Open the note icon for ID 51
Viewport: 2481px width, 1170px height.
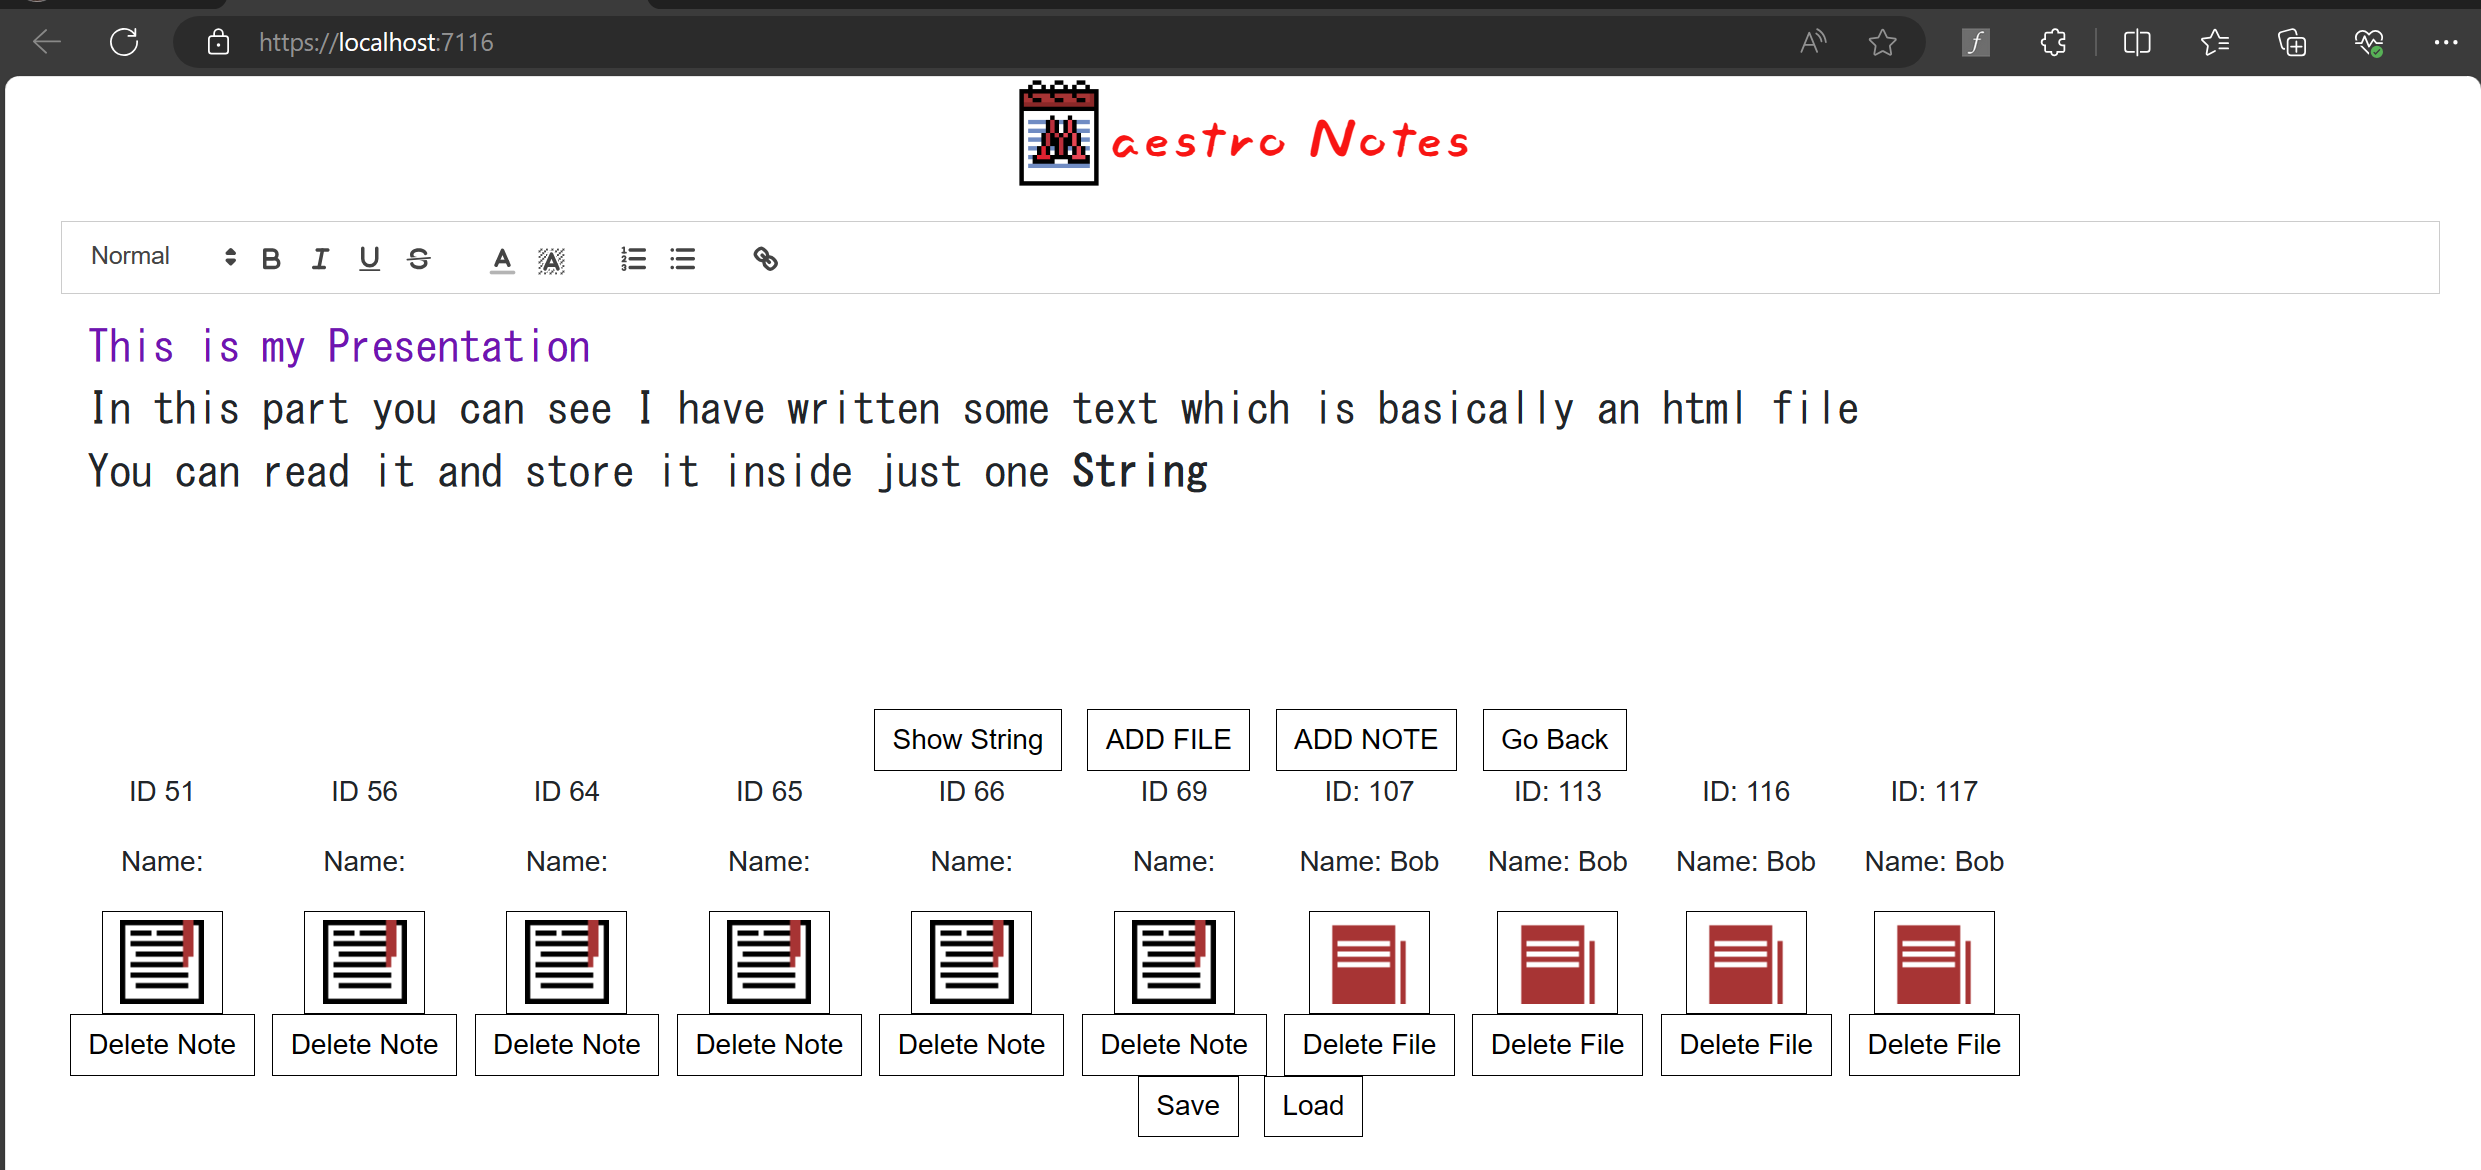tap(162, 962)
